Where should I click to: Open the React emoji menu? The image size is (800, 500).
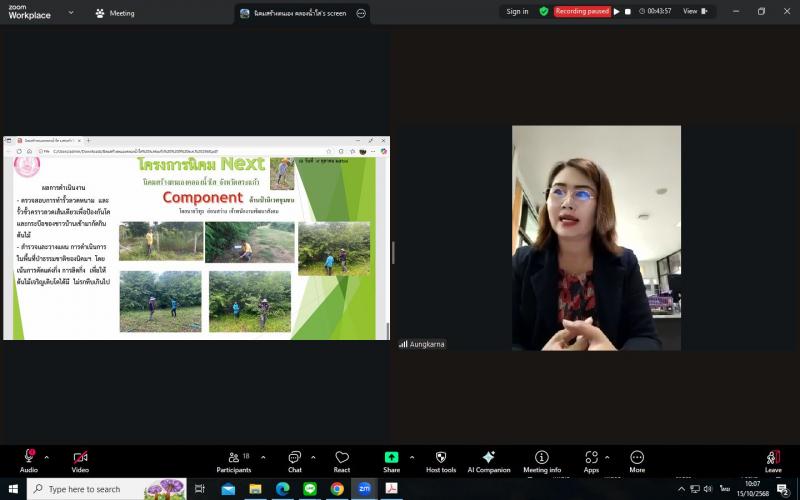(x=342, y=461)
